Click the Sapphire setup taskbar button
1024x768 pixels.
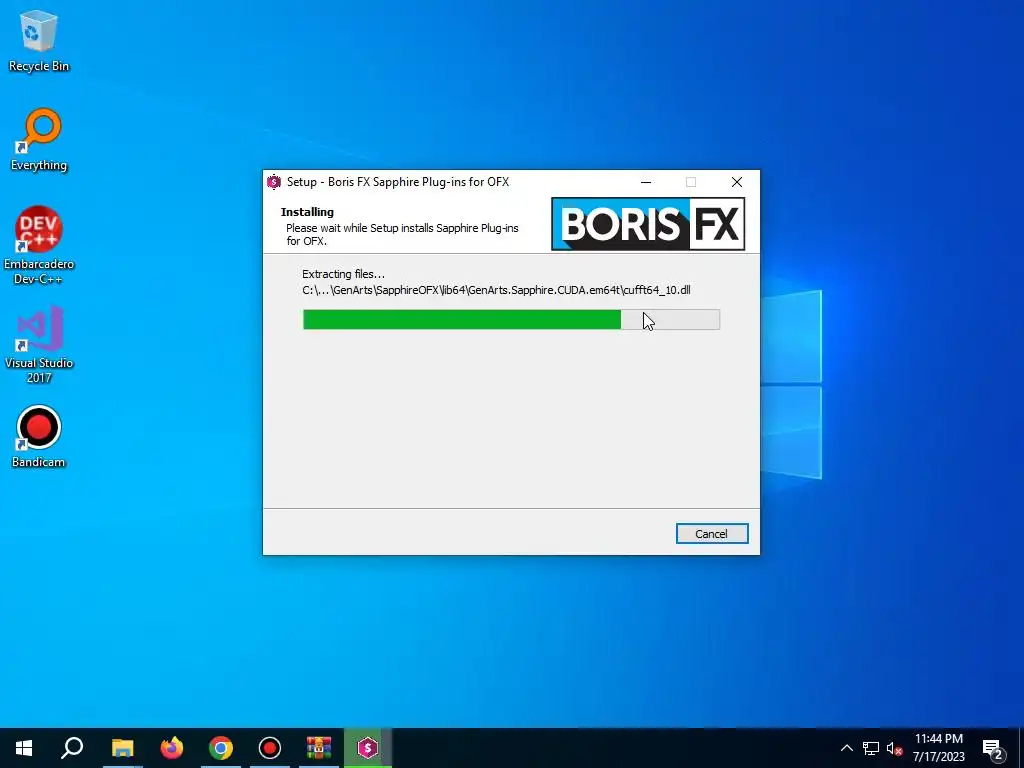pos(368,748)
